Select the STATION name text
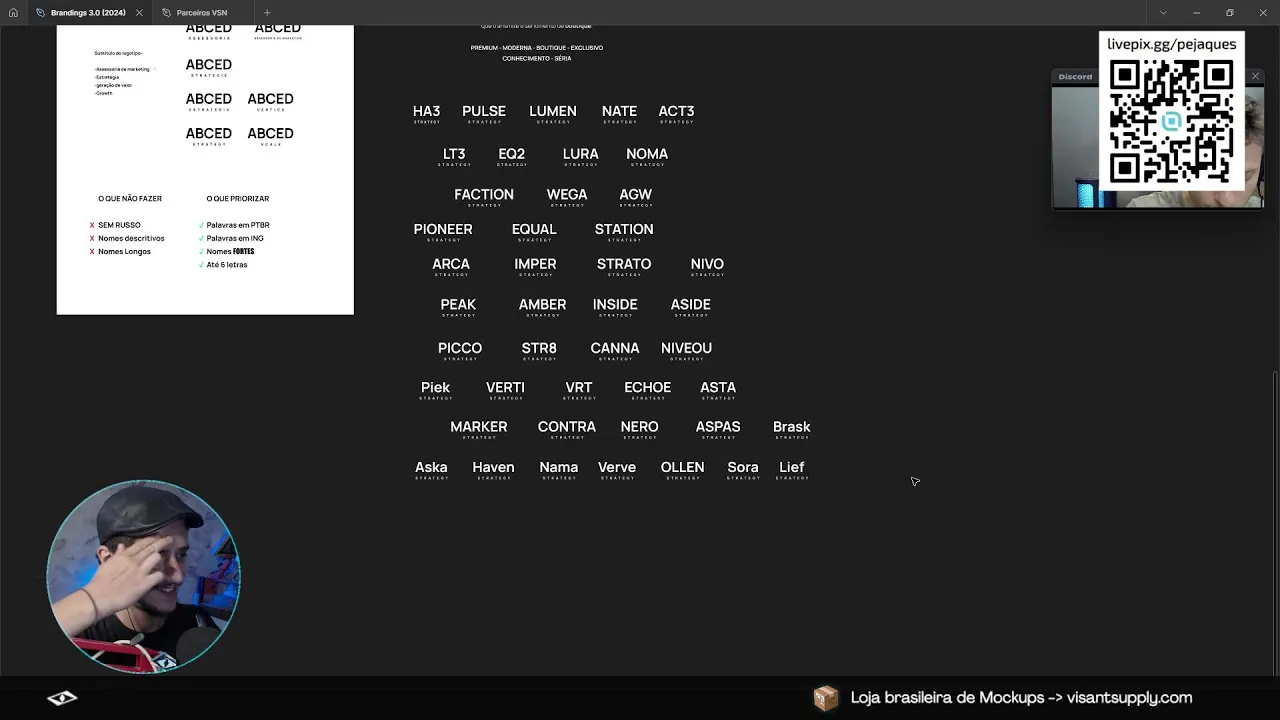The width and height of the screenshot is (1280, 720). pyautogui.click(x=624, y=229)
